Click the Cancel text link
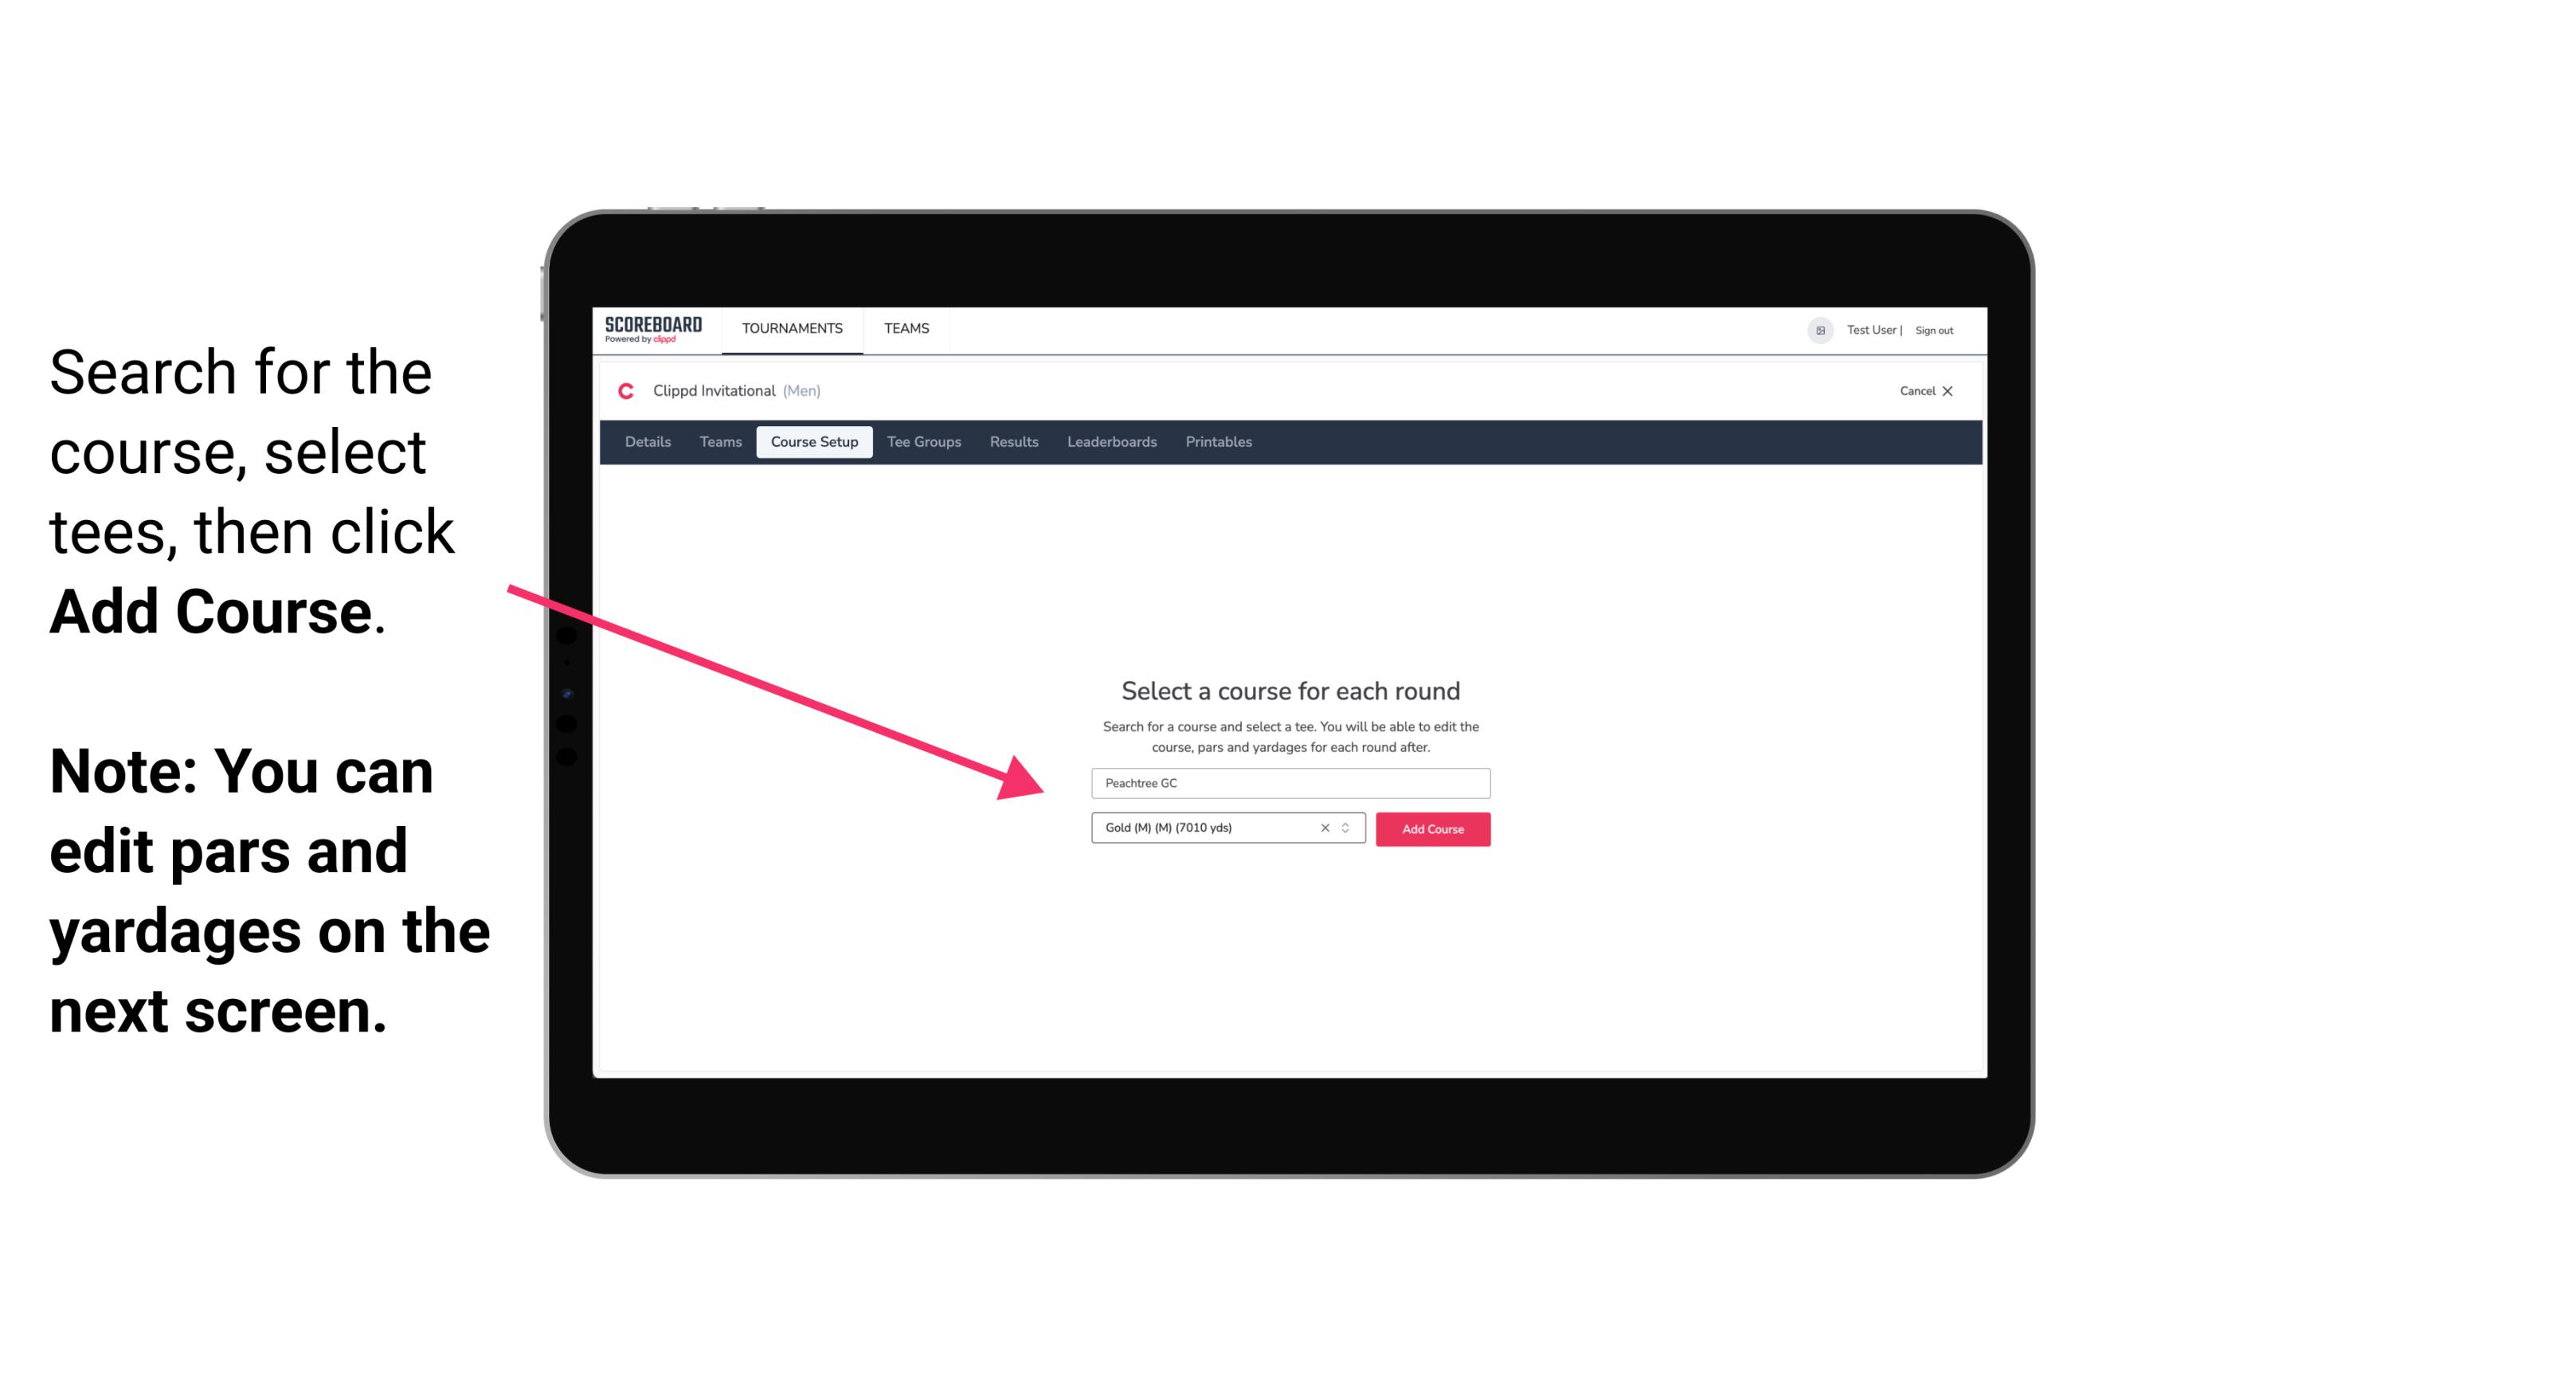 [x=1921, y=390]
